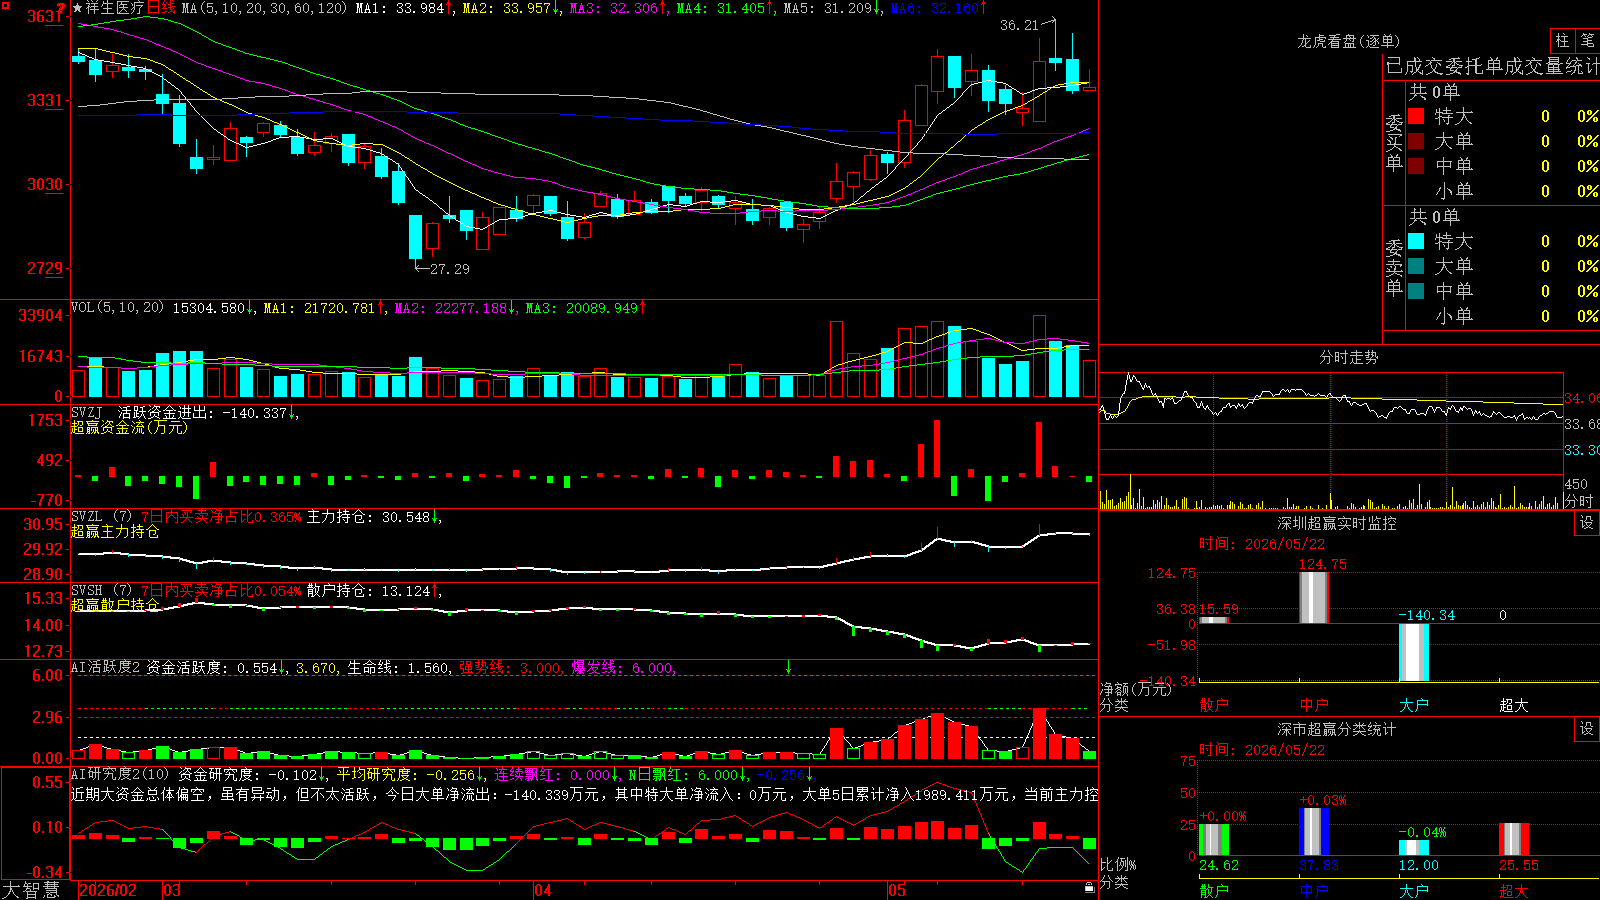This screenshot has width=1600, height=900.
Task: Click the red question mark icon beside 3631
Action: 62,9
